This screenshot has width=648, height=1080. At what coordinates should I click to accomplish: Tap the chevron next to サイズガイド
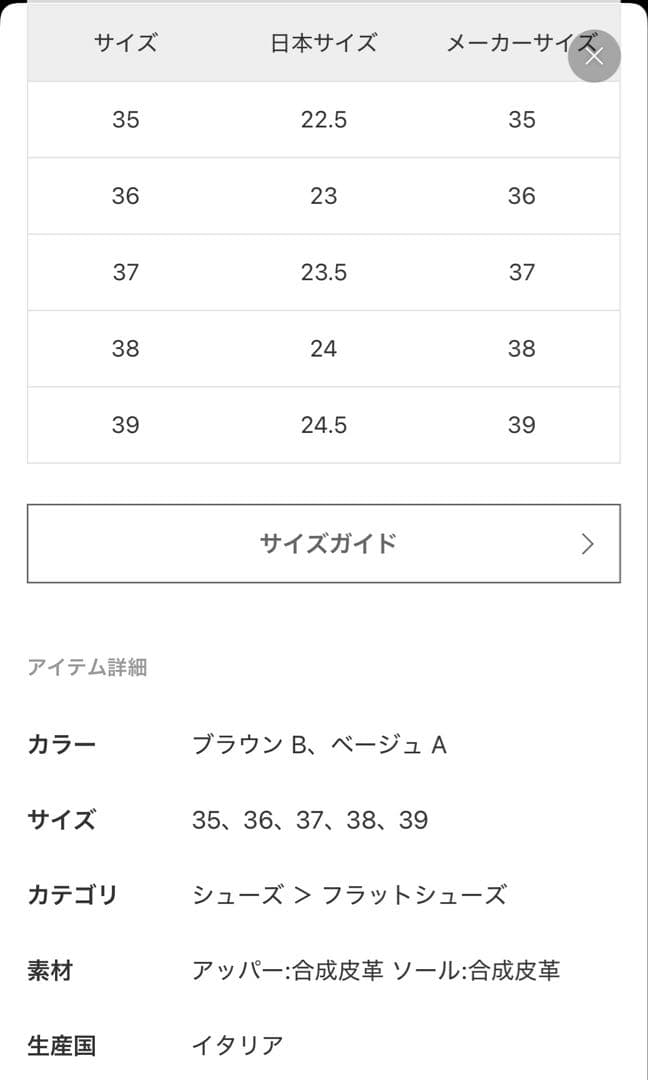(x=589, y=543)
